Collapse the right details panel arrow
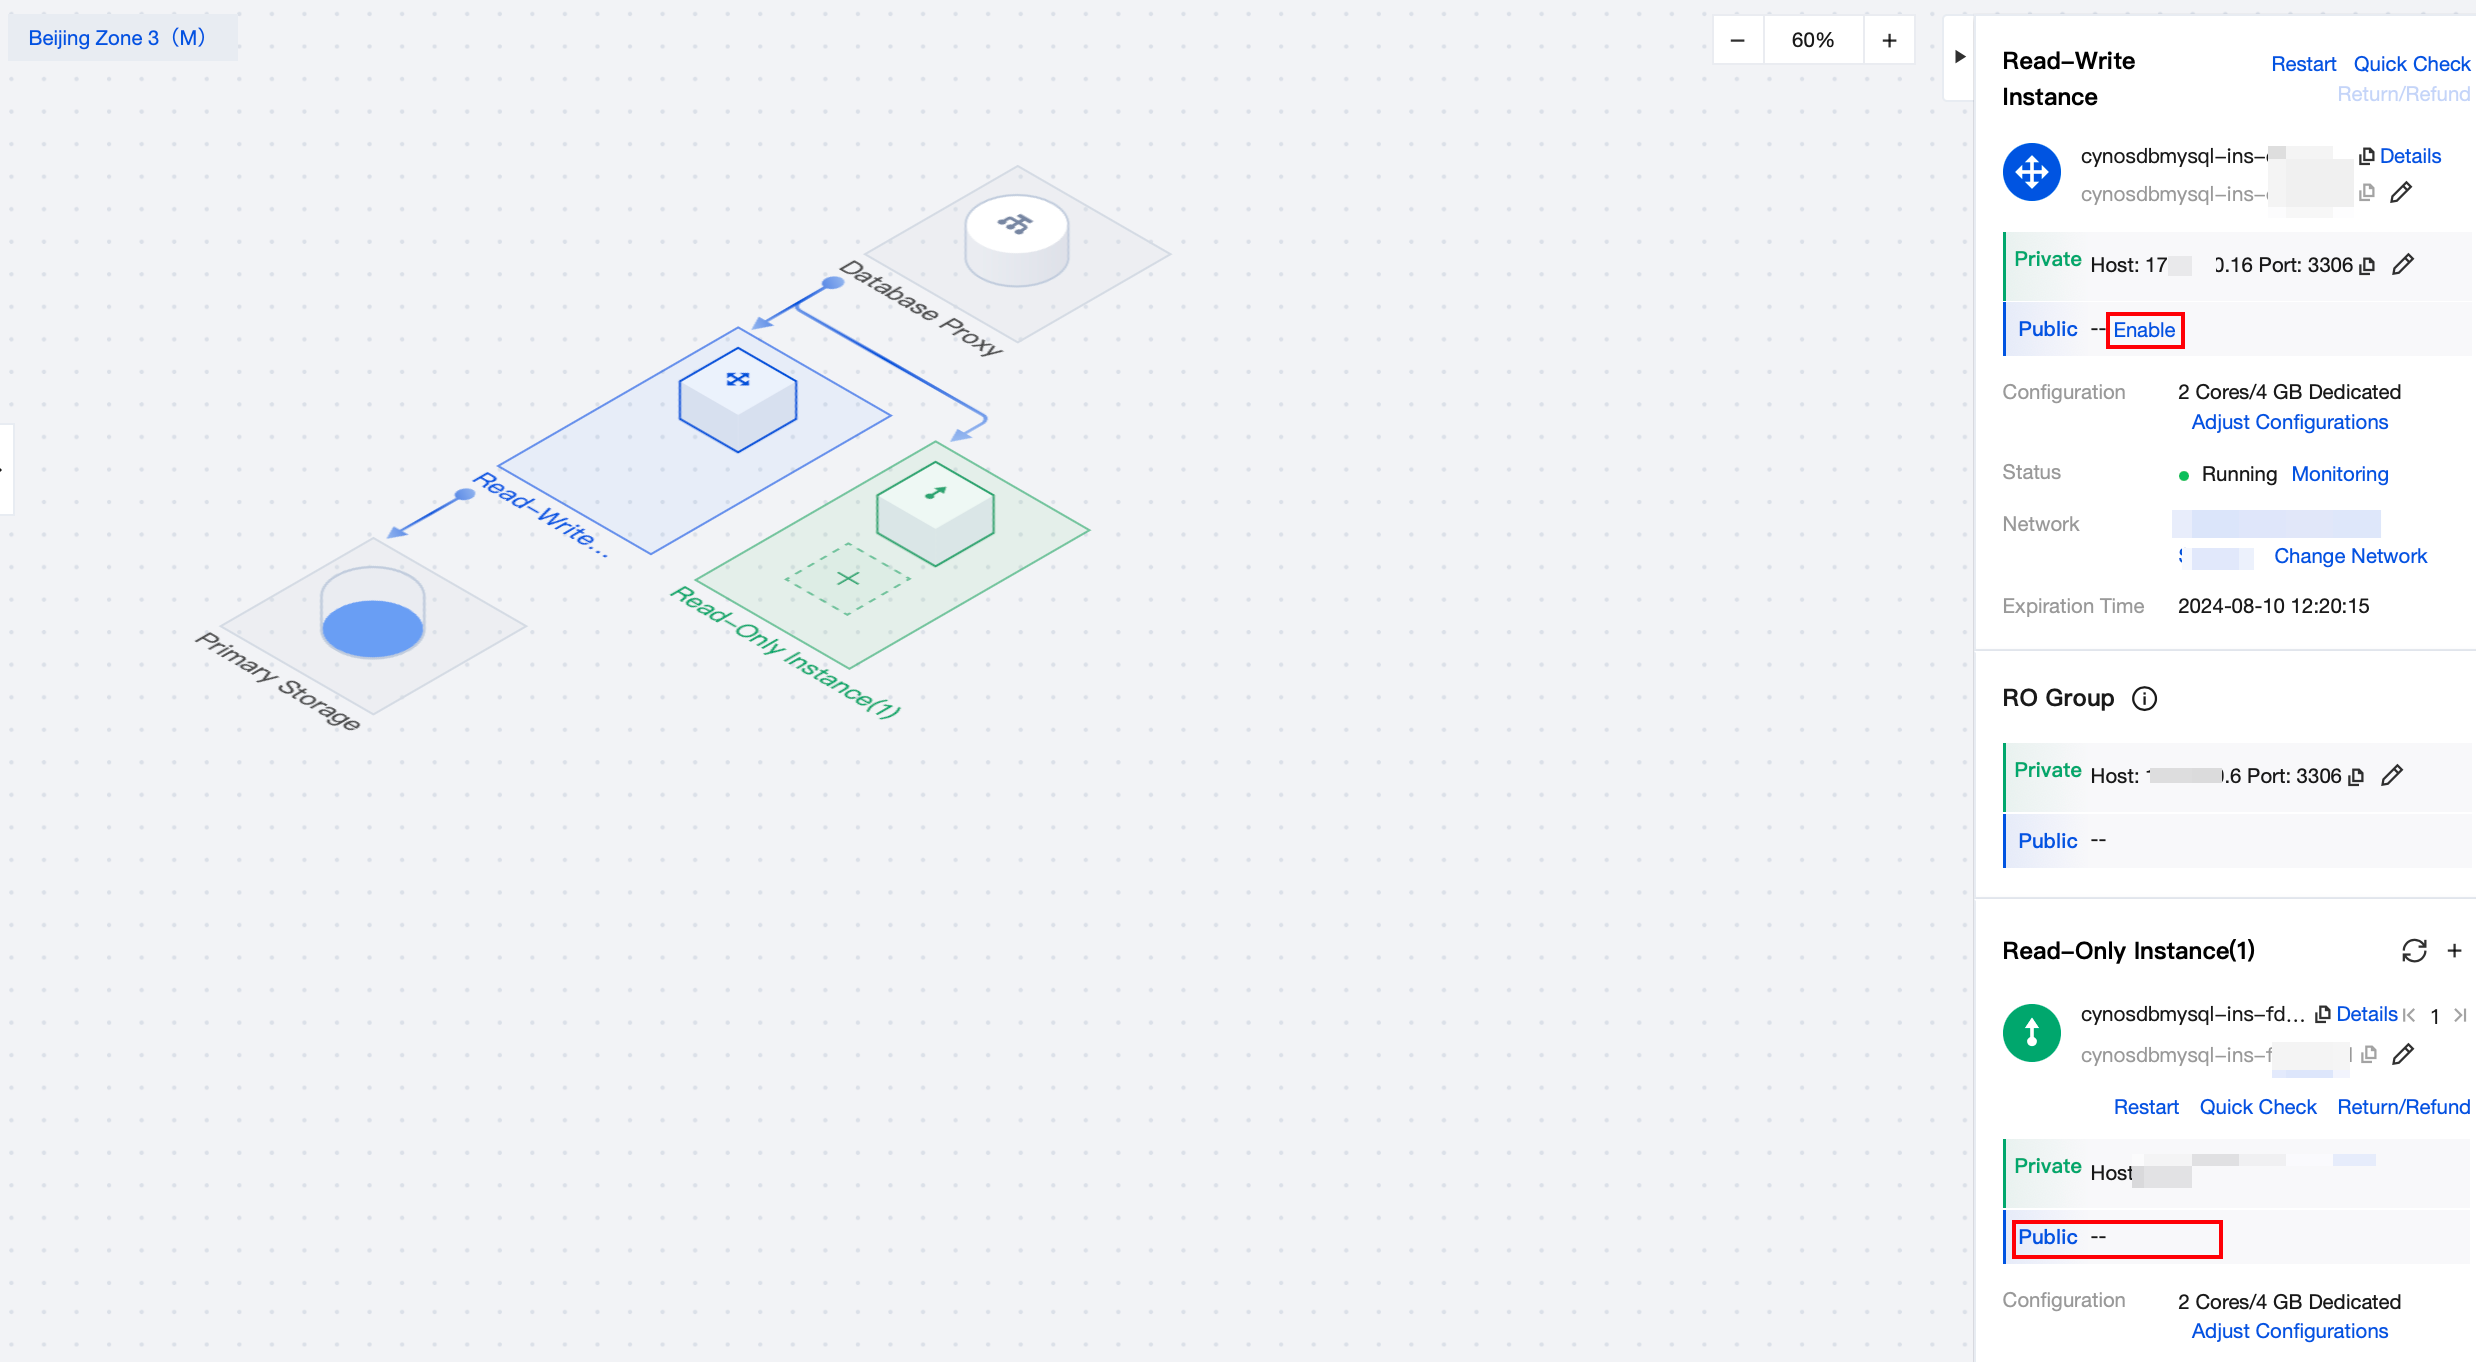Viewport: 2476px width, 1362px height. [x=1960, y=57]
